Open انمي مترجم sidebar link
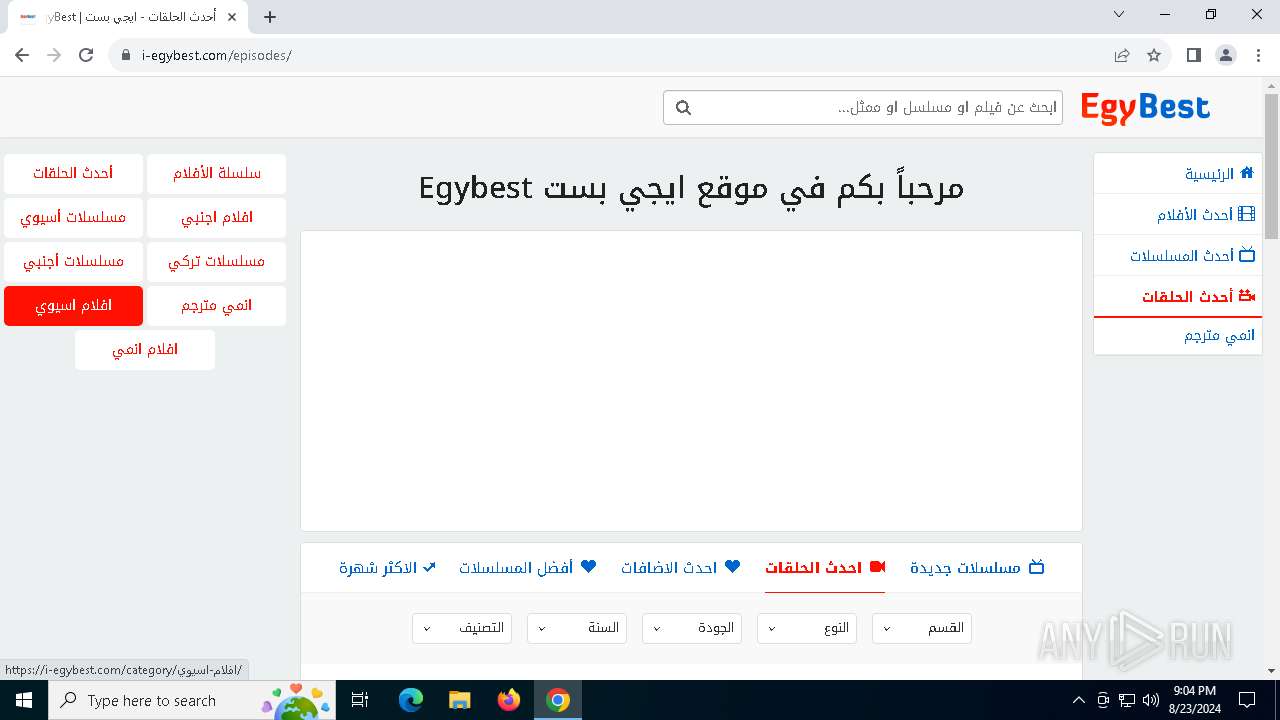The image size is (1280, 720). 1178,336
